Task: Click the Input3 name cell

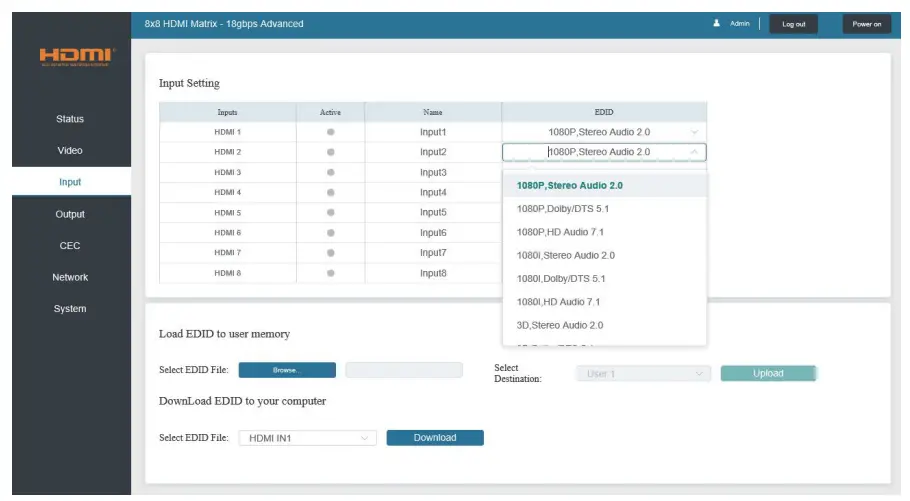Action: tap(433, 172)
